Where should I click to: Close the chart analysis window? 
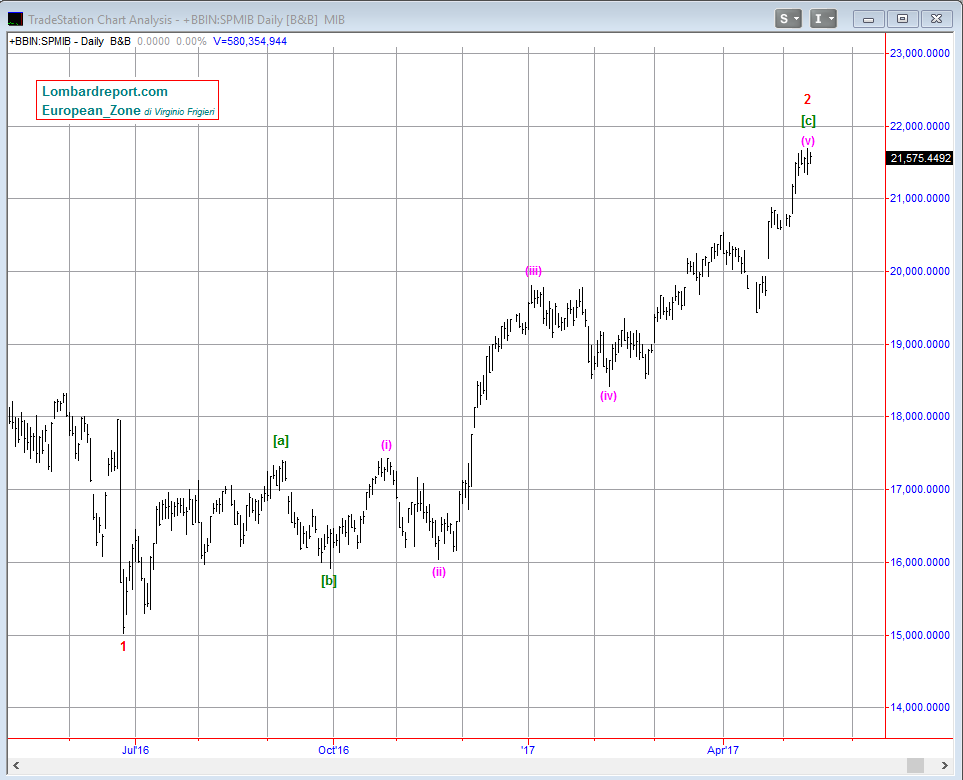pos(936,19)
